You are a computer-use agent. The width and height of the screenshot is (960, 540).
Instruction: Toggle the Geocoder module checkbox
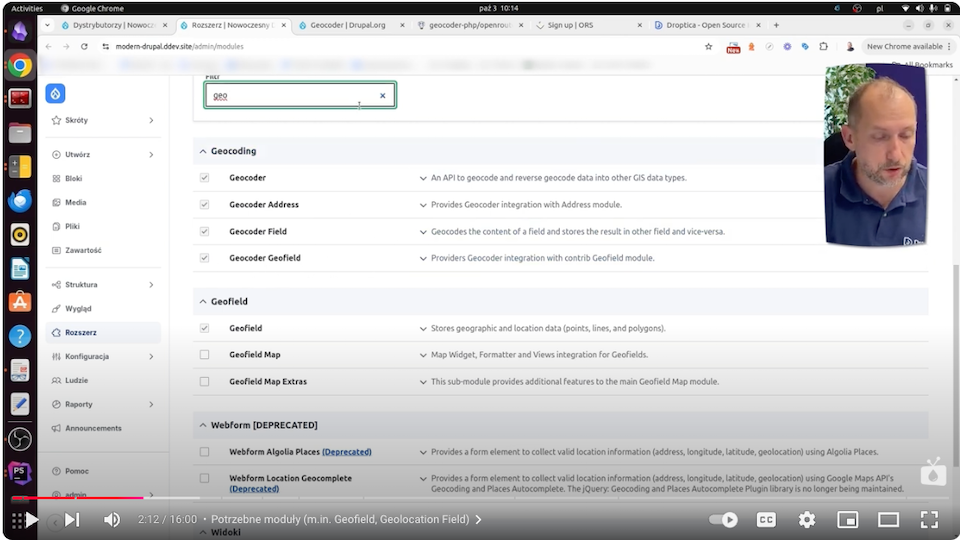coord(204,178)
